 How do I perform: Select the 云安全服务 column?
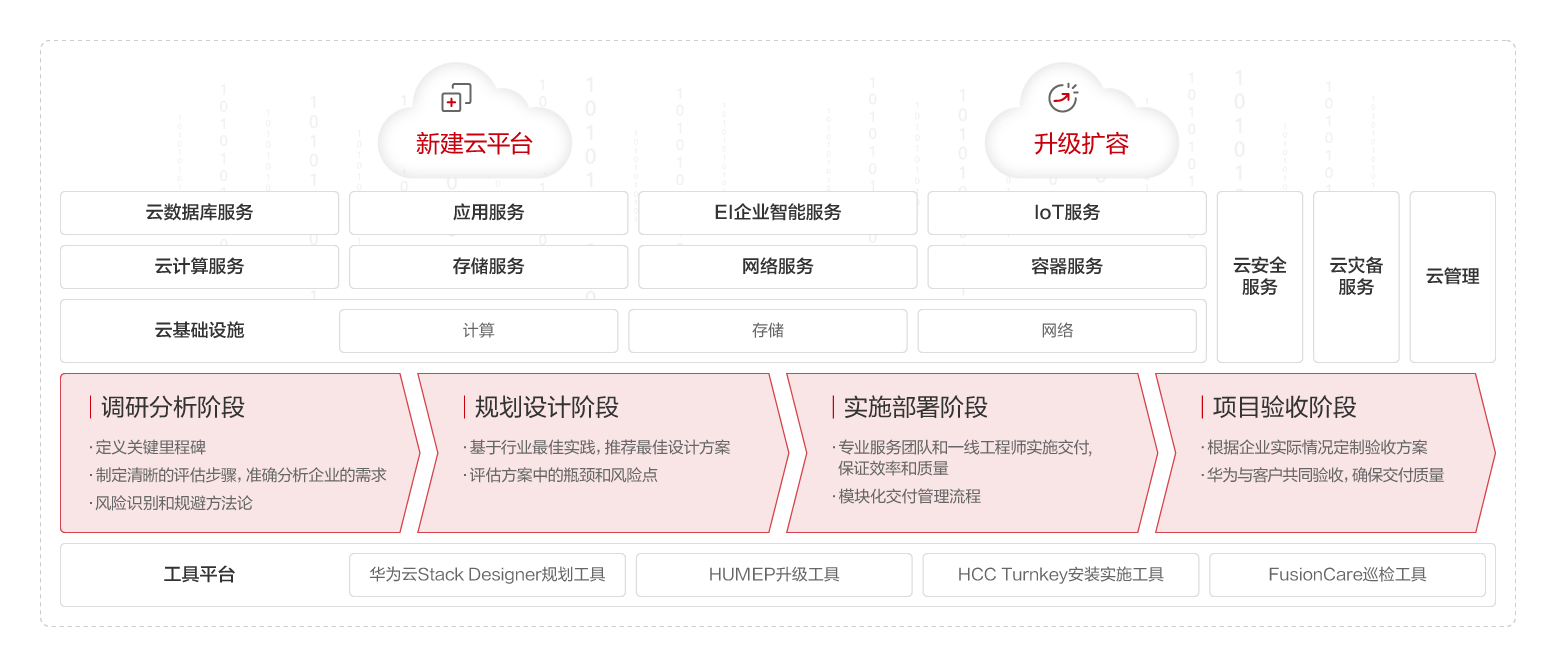[x=1259, y=276]
